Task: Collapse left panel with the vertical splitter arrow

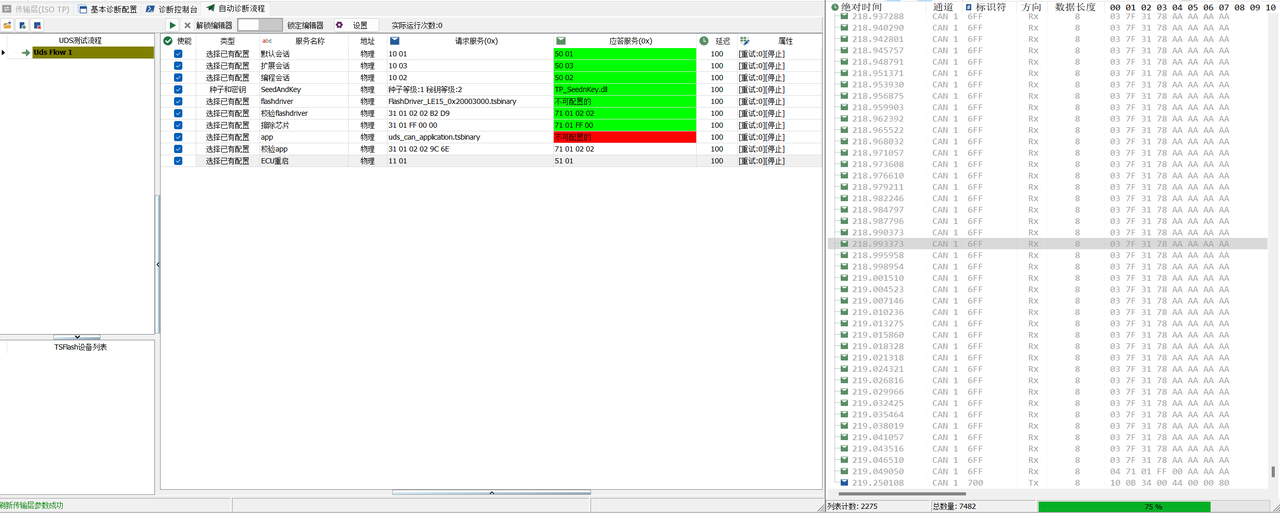Action: pos(158,264)
